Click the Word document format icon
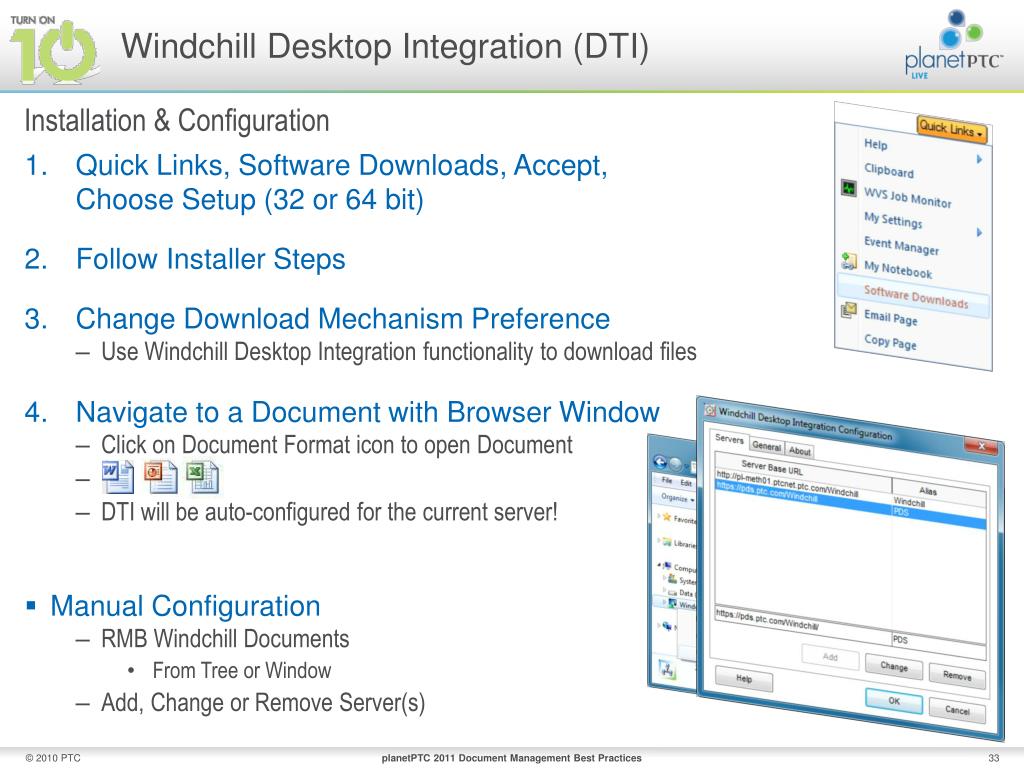Image resolution: width=1024 pixels, height=768 pixels. [x=118, y=477]
